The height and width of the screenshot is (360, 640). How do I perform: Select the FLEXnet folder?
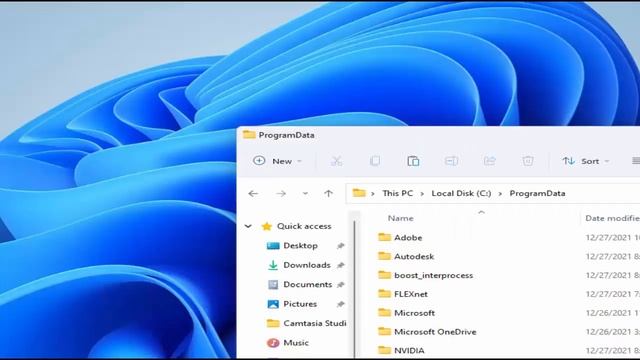(411, 294)
